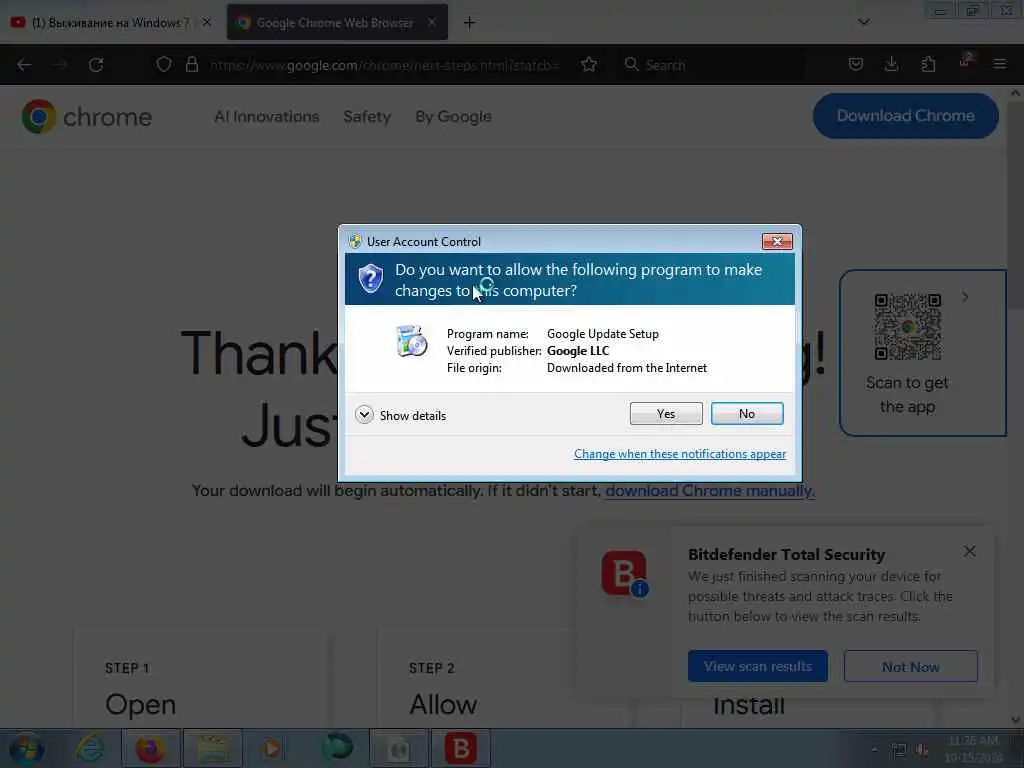Open Firefox from the taskbar
The image size is (1024, 768).
(151, 748)
